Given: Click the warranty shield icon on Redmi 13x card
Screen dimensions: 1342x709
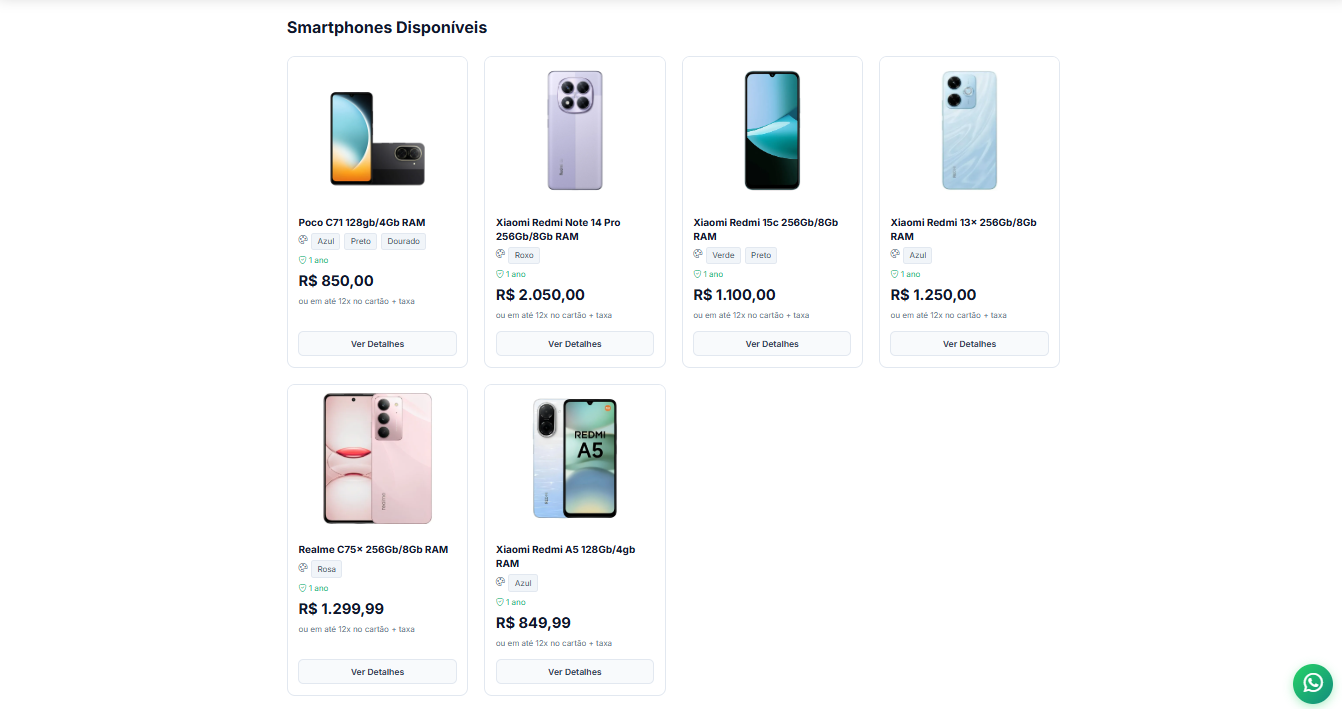Looking at the screenshot, I should (895, 273).
